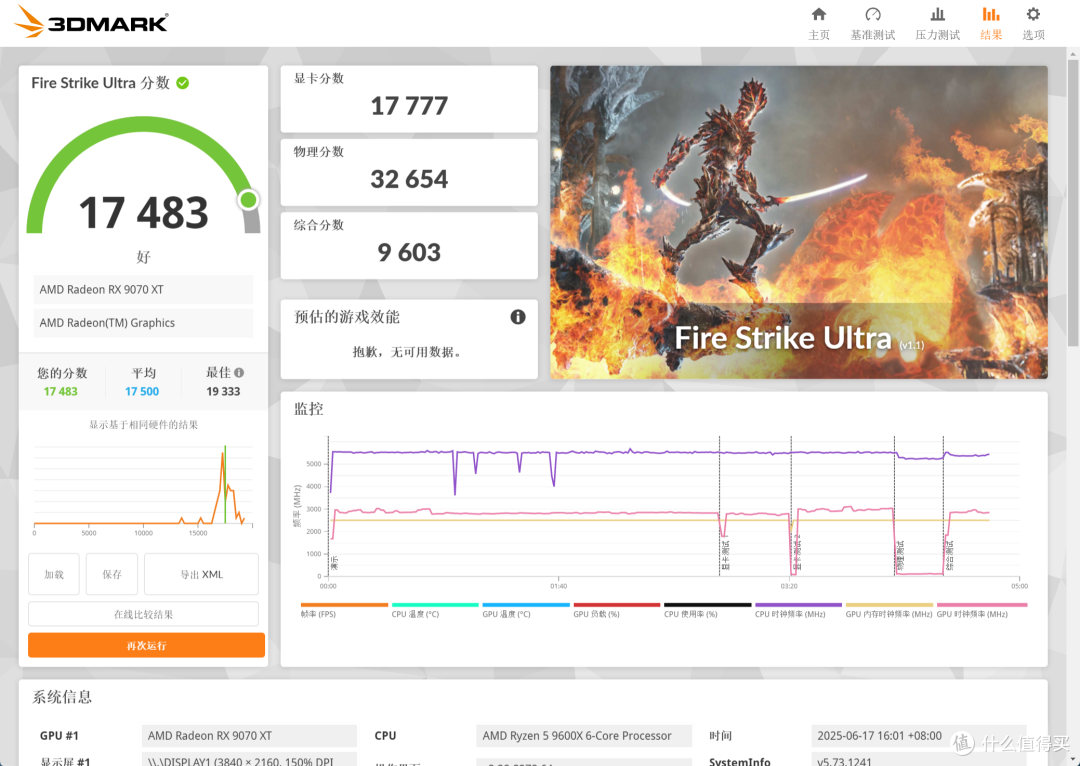Viewport: 1080px width, 766px height.
Task: Toggle GPU 负载 (%) legend series
Action: [x=616, y=610]
